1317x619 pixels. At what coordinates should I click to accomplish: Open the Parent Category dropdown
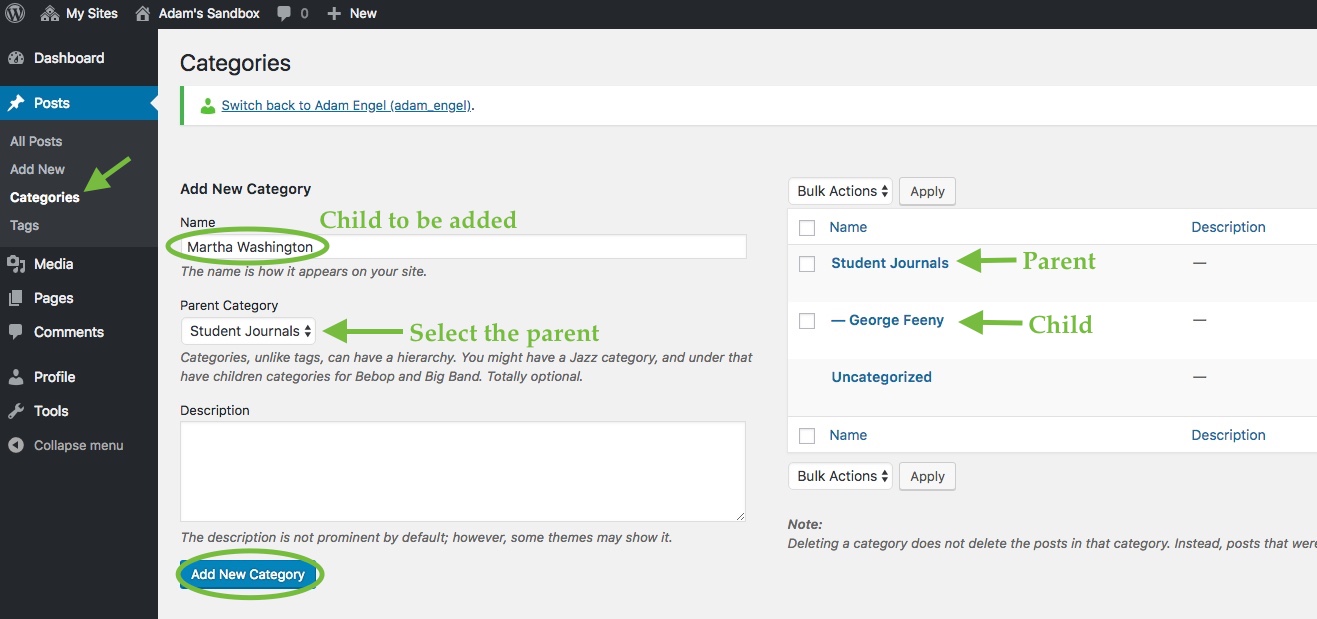pos(249,331)
